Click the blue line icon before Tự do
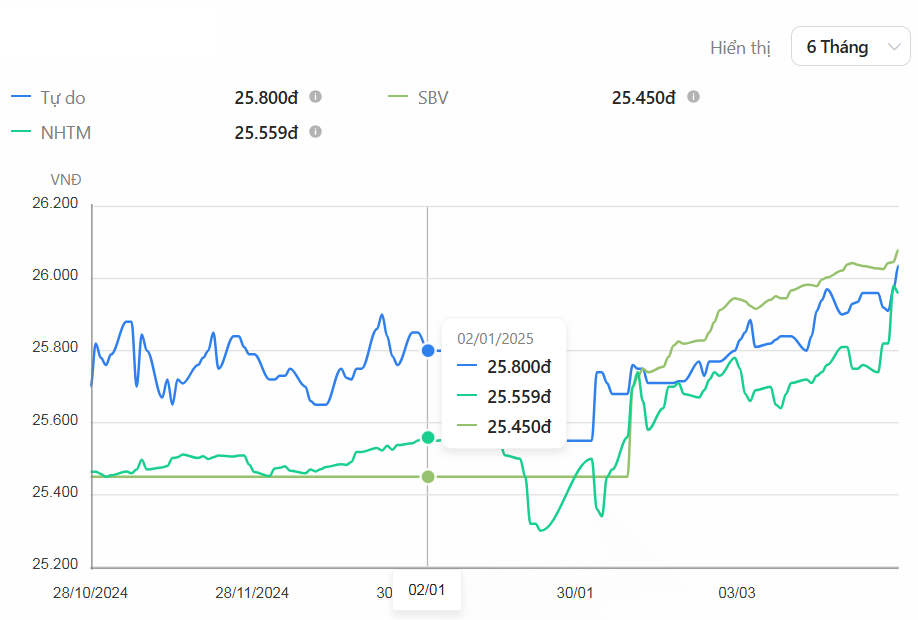The image size is (918, 620). click(x=21, y=98)
